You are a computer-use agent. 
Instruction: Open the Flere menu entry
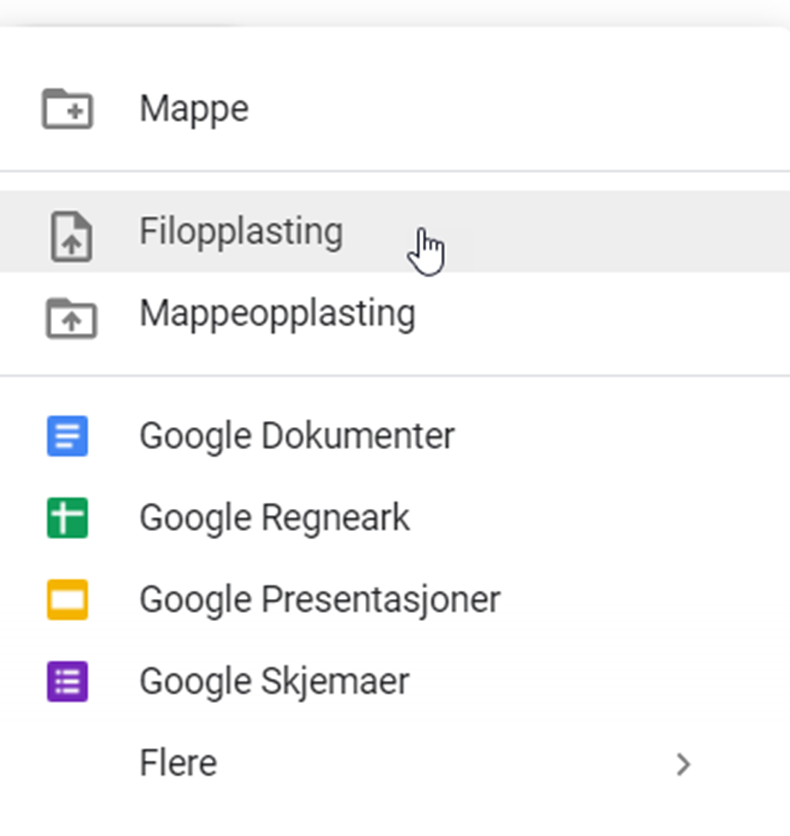point(395,763)
